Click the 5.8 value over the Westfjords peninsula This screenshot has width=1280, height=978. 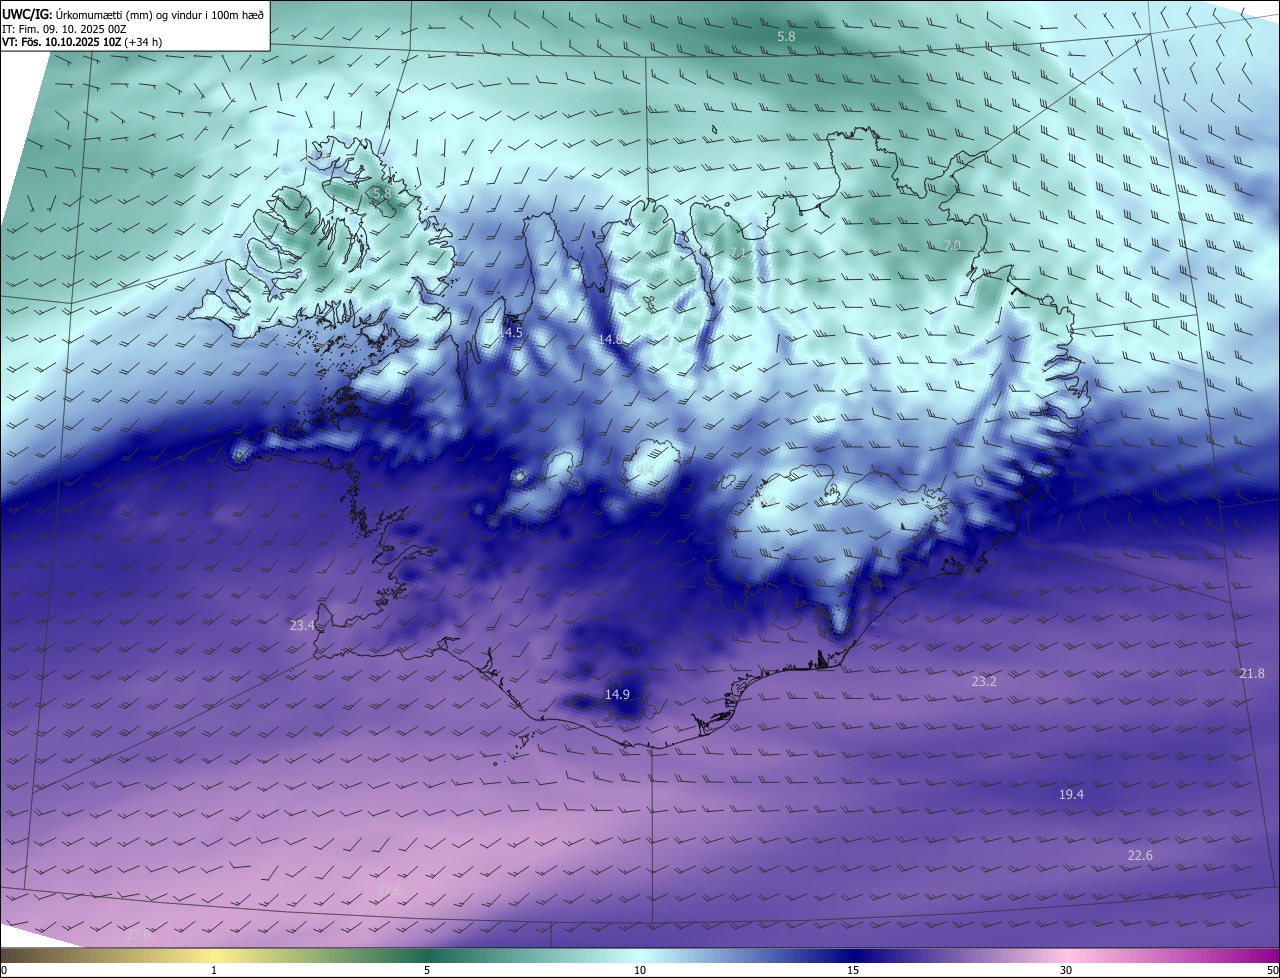point(381,193)
